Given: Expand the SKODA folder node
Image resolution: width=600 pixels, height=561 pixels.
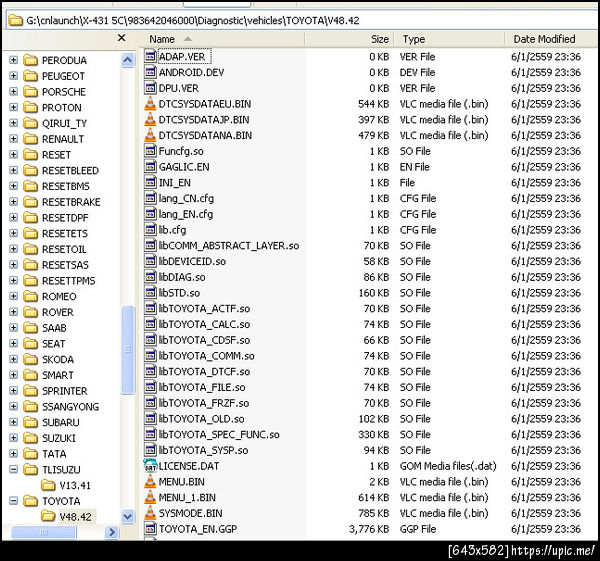Looking at the screenshot, I should point(13,359).
